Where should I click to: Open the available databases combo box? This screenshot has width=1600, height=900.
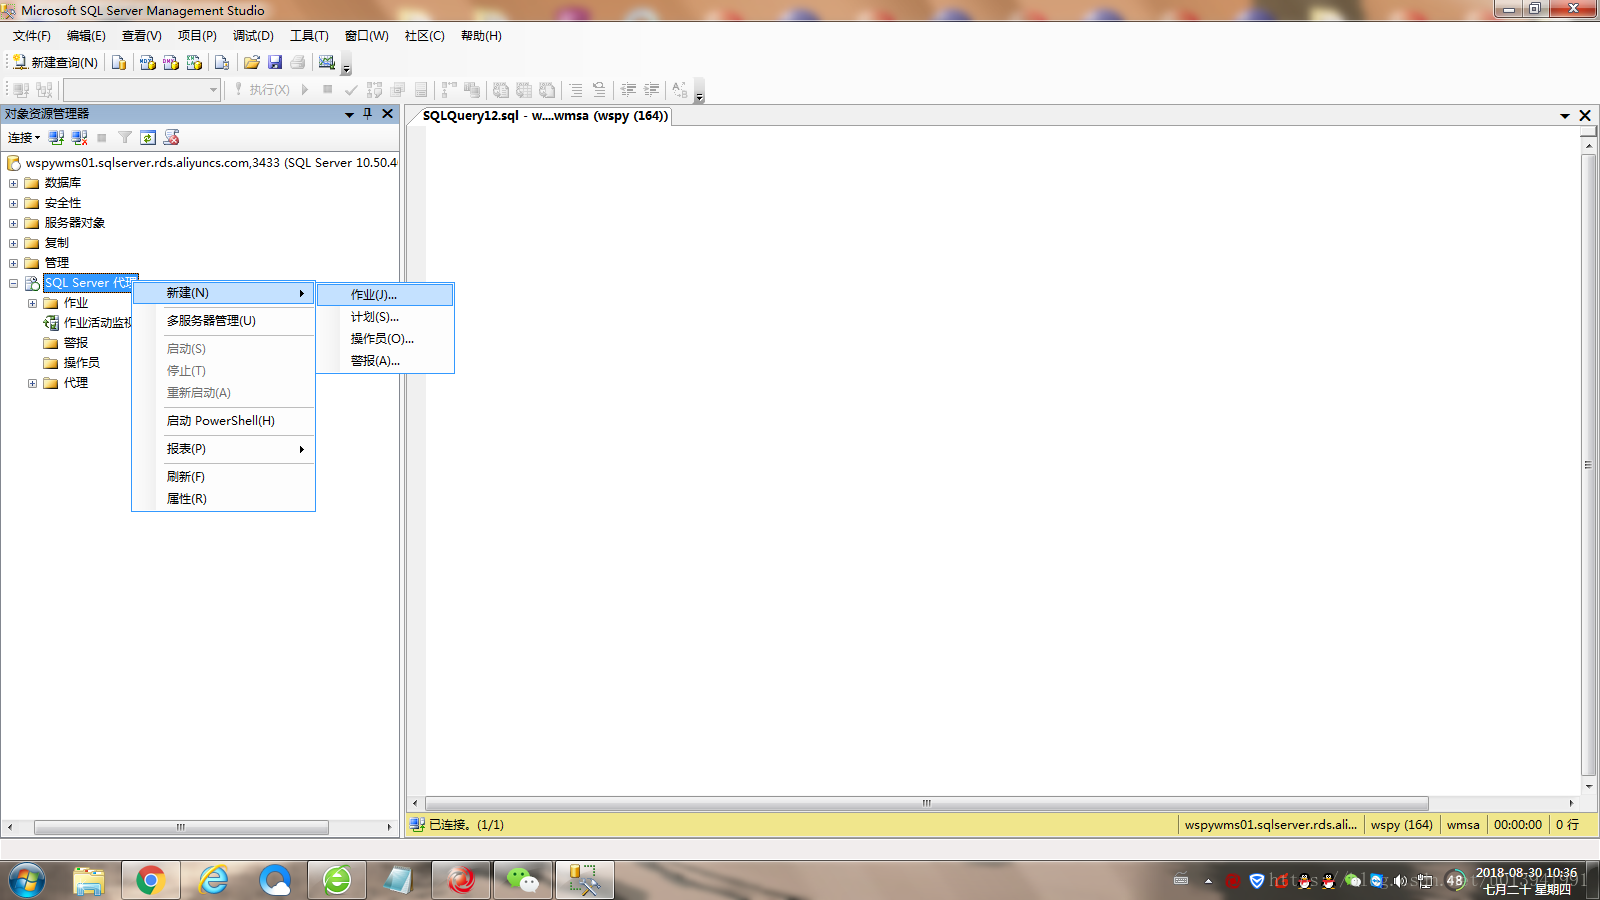coord(142,90)
